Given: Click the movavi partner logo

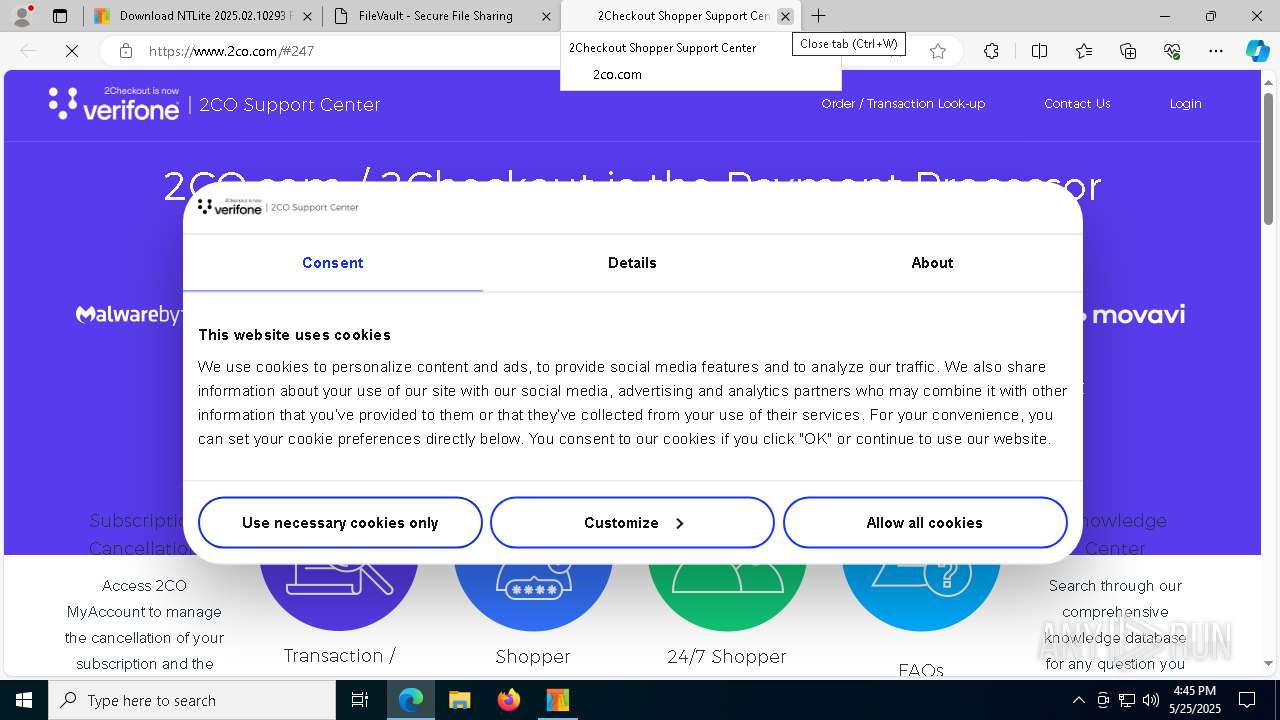Looking at the screenshot, I should tap(1133, 315).
